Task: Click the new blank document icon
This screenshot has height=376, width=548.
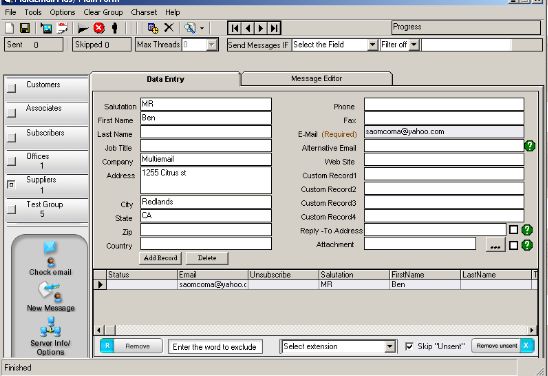Action: pyautogui.click(x=10, y=28)
